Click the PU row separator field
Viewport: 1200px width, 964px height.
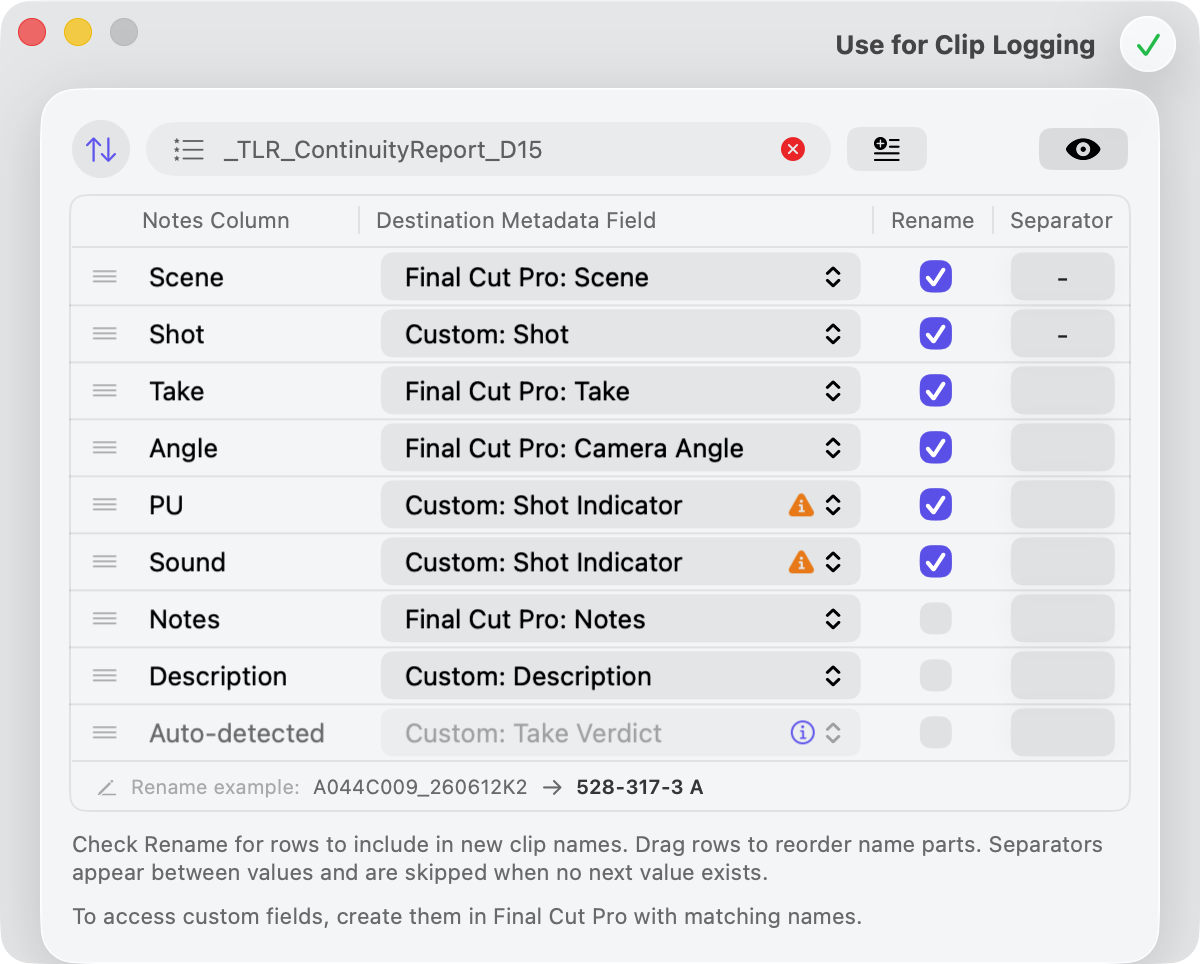point(1062,505)
